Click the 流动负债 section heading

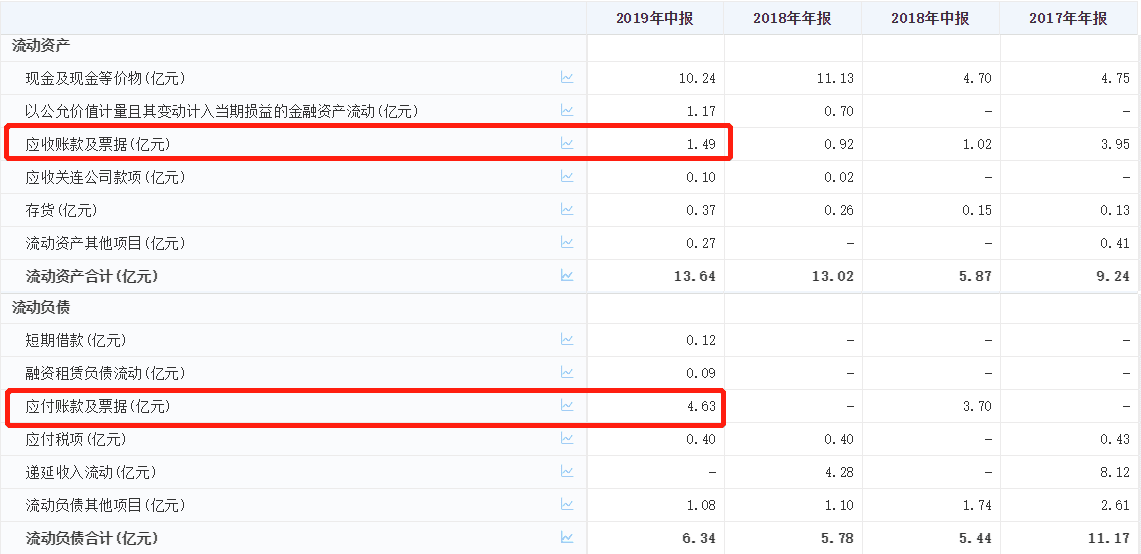click(x=41, y=307)
